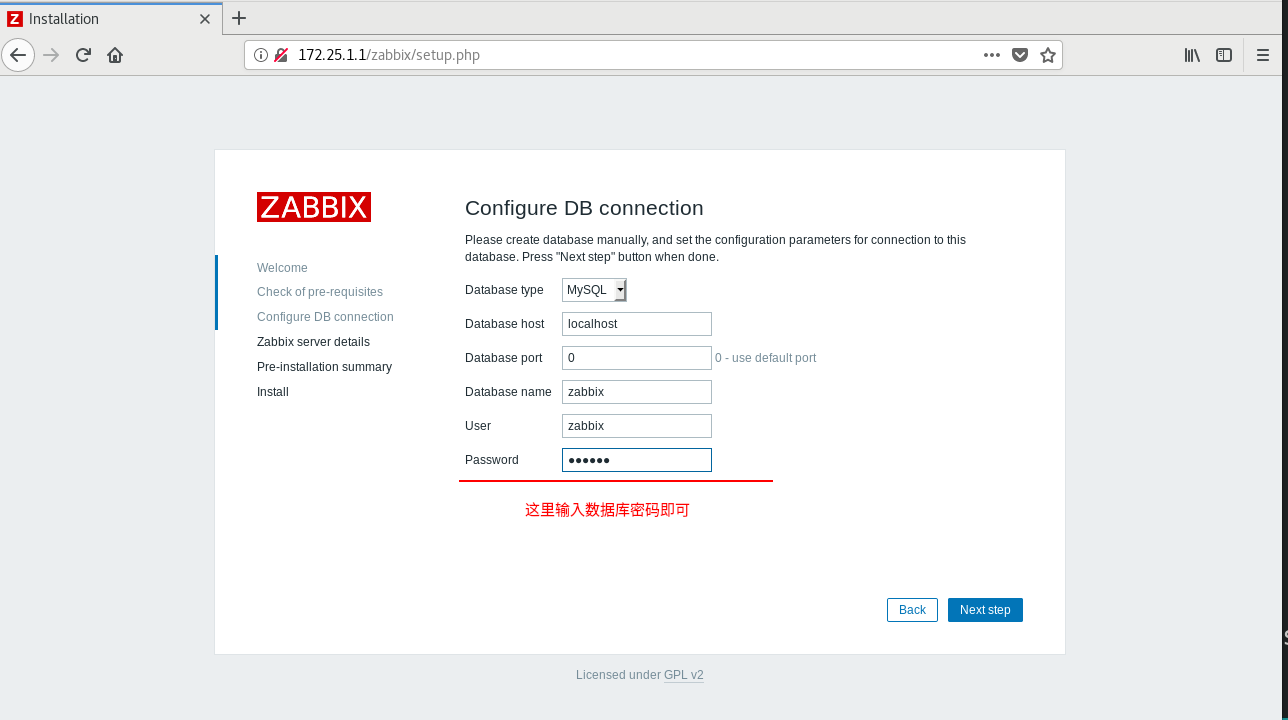Click the Back button
Image resolution: width=1288 pixels, height=720 pixels.
tap(911, 609)
